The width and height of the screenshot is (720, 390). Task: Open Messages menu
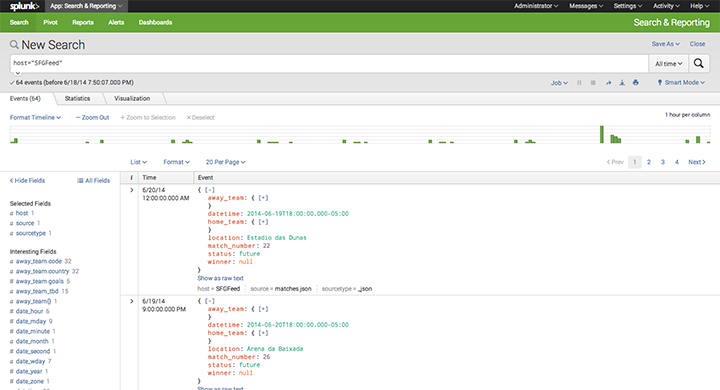[x=586, y=6]
